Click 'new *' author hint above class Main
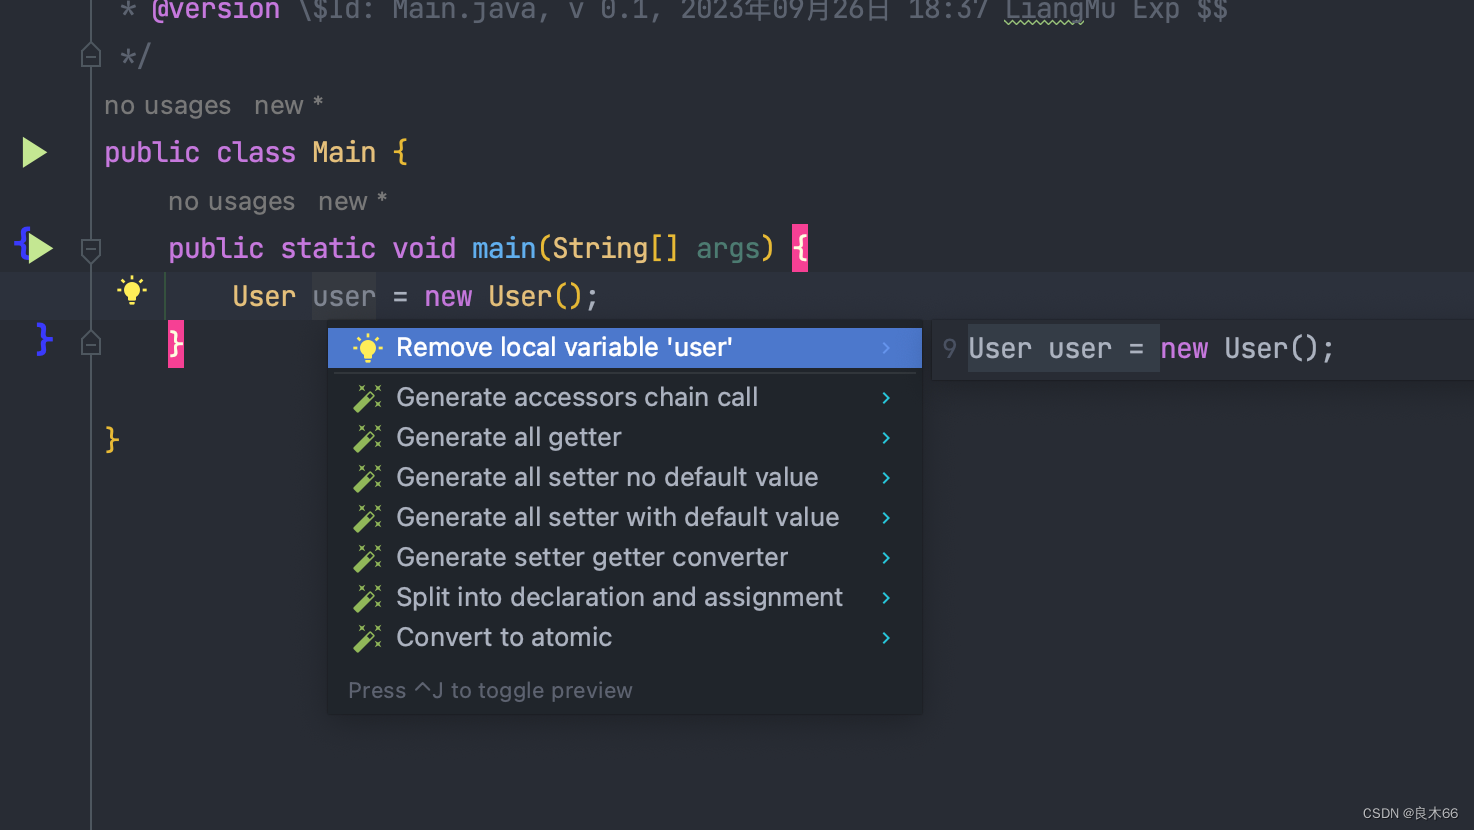The height and width of the screenshot is (830, 1474). click(289, 106)
